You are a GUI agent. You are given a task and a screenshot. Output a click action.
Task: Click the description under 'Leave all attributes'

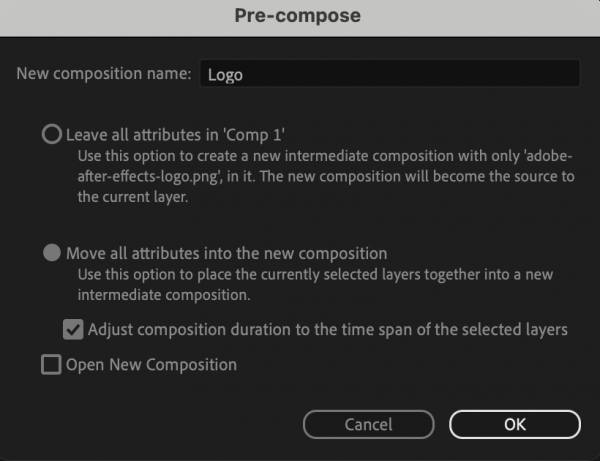tap(320, 177)
